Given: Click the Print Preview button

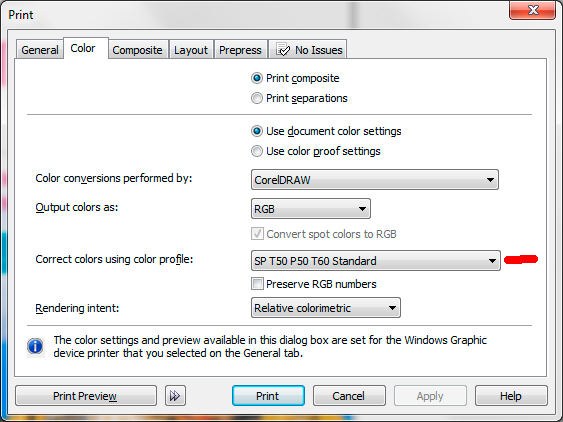Looking at the screenshot, I should click(86, 396).
